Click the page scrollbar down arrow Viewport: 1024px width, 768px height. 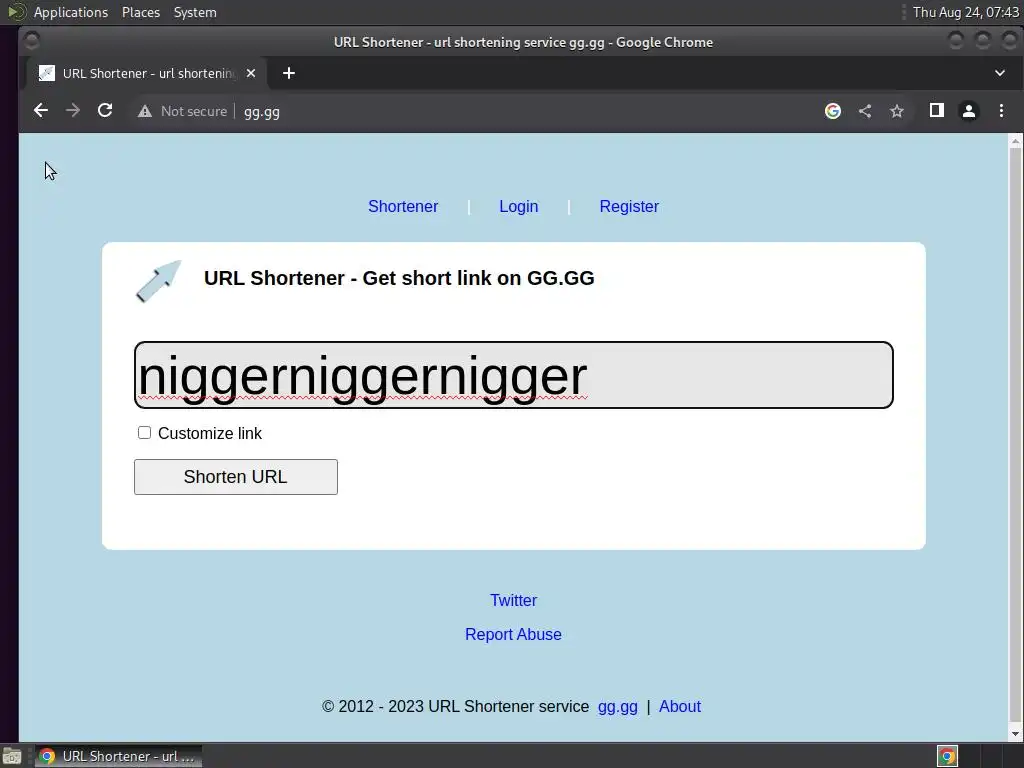[x=1016, y=733]
